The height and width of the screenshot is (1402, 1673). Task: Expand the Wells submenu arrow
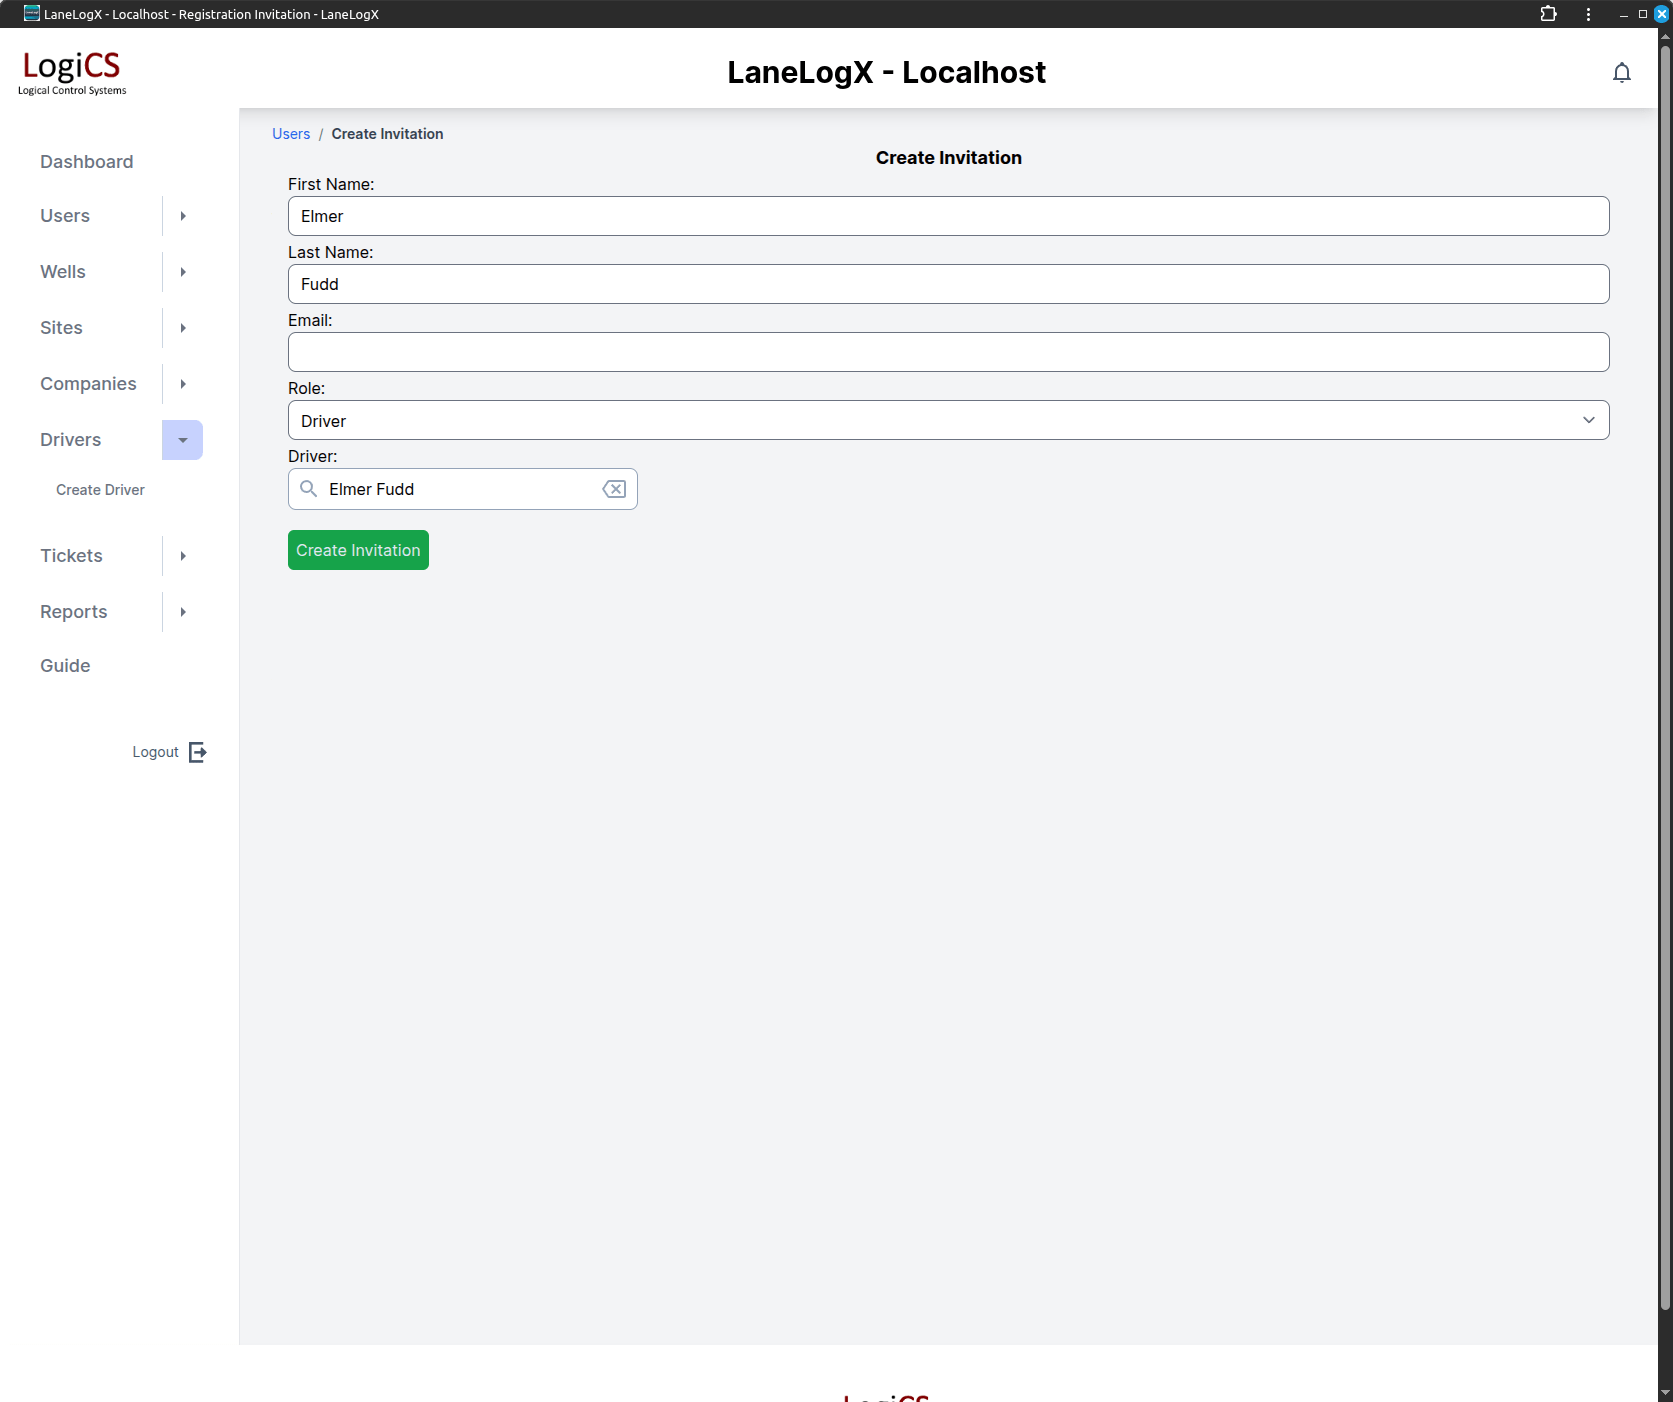point(183,272)
